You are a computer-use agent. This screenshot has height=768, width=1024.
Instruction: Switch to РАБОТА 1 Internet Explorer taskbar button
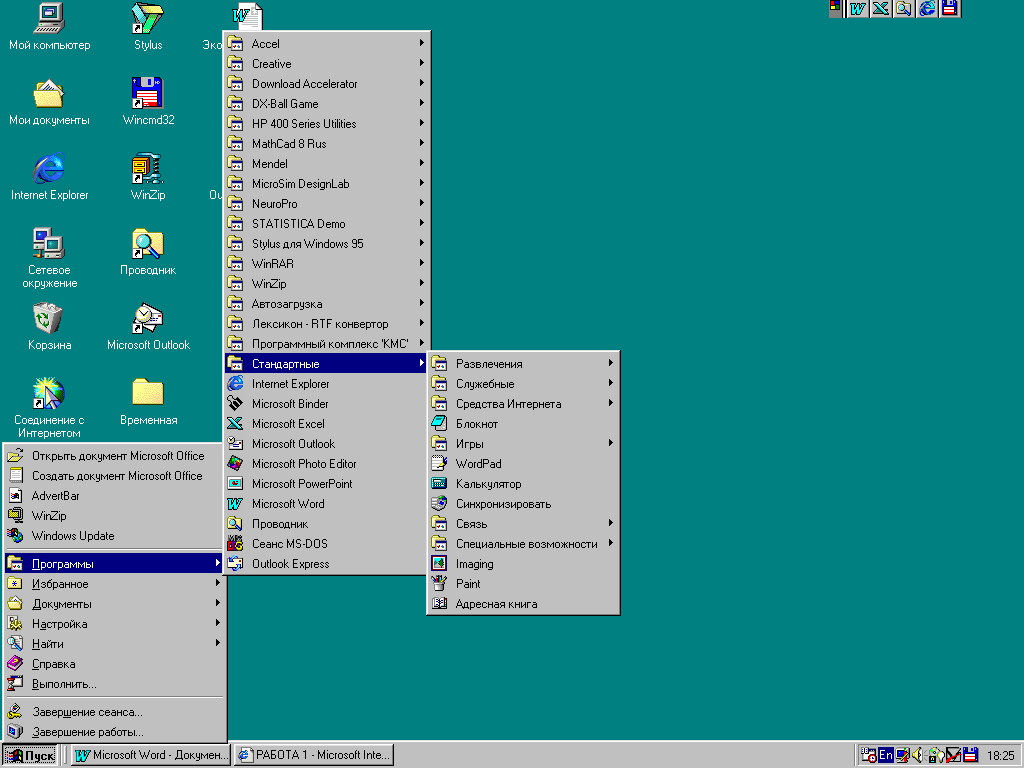pyautogui.click(x=313, y=756)
